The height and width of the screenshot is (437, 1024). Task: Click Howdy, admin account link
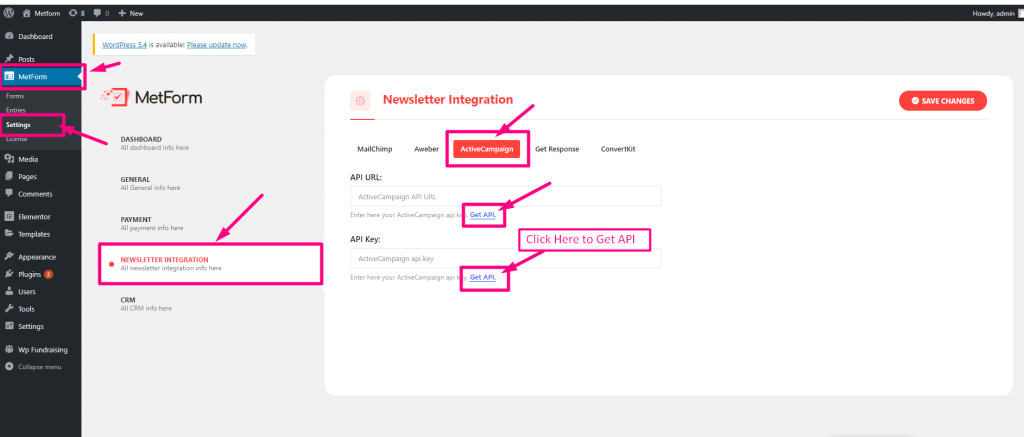[993, 13]
